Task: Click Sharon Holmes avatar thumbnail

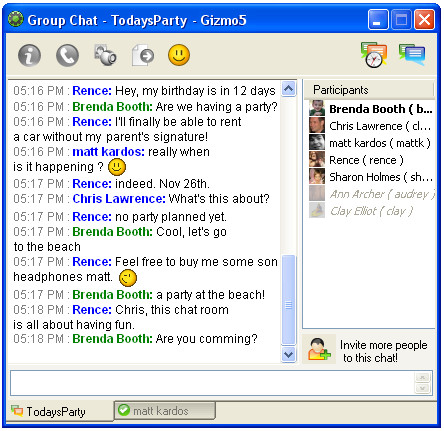Action: point(317,176)
